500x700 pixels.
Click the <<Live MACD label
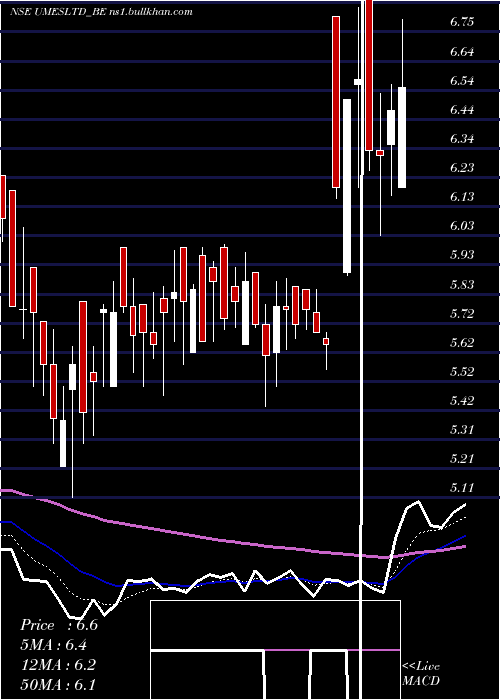421,673
